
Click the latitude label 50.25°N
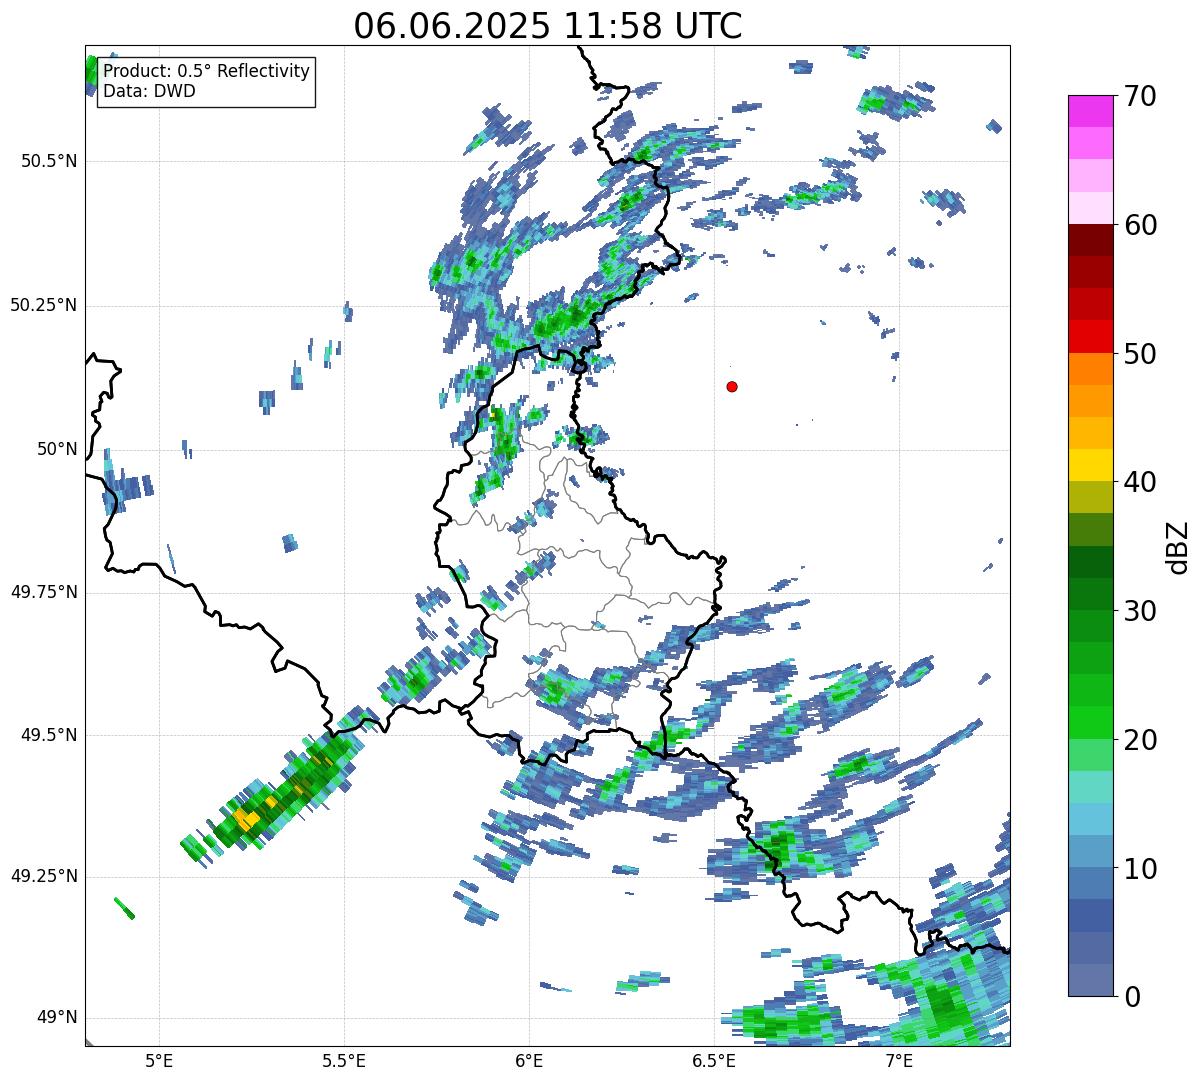[43, 305]
